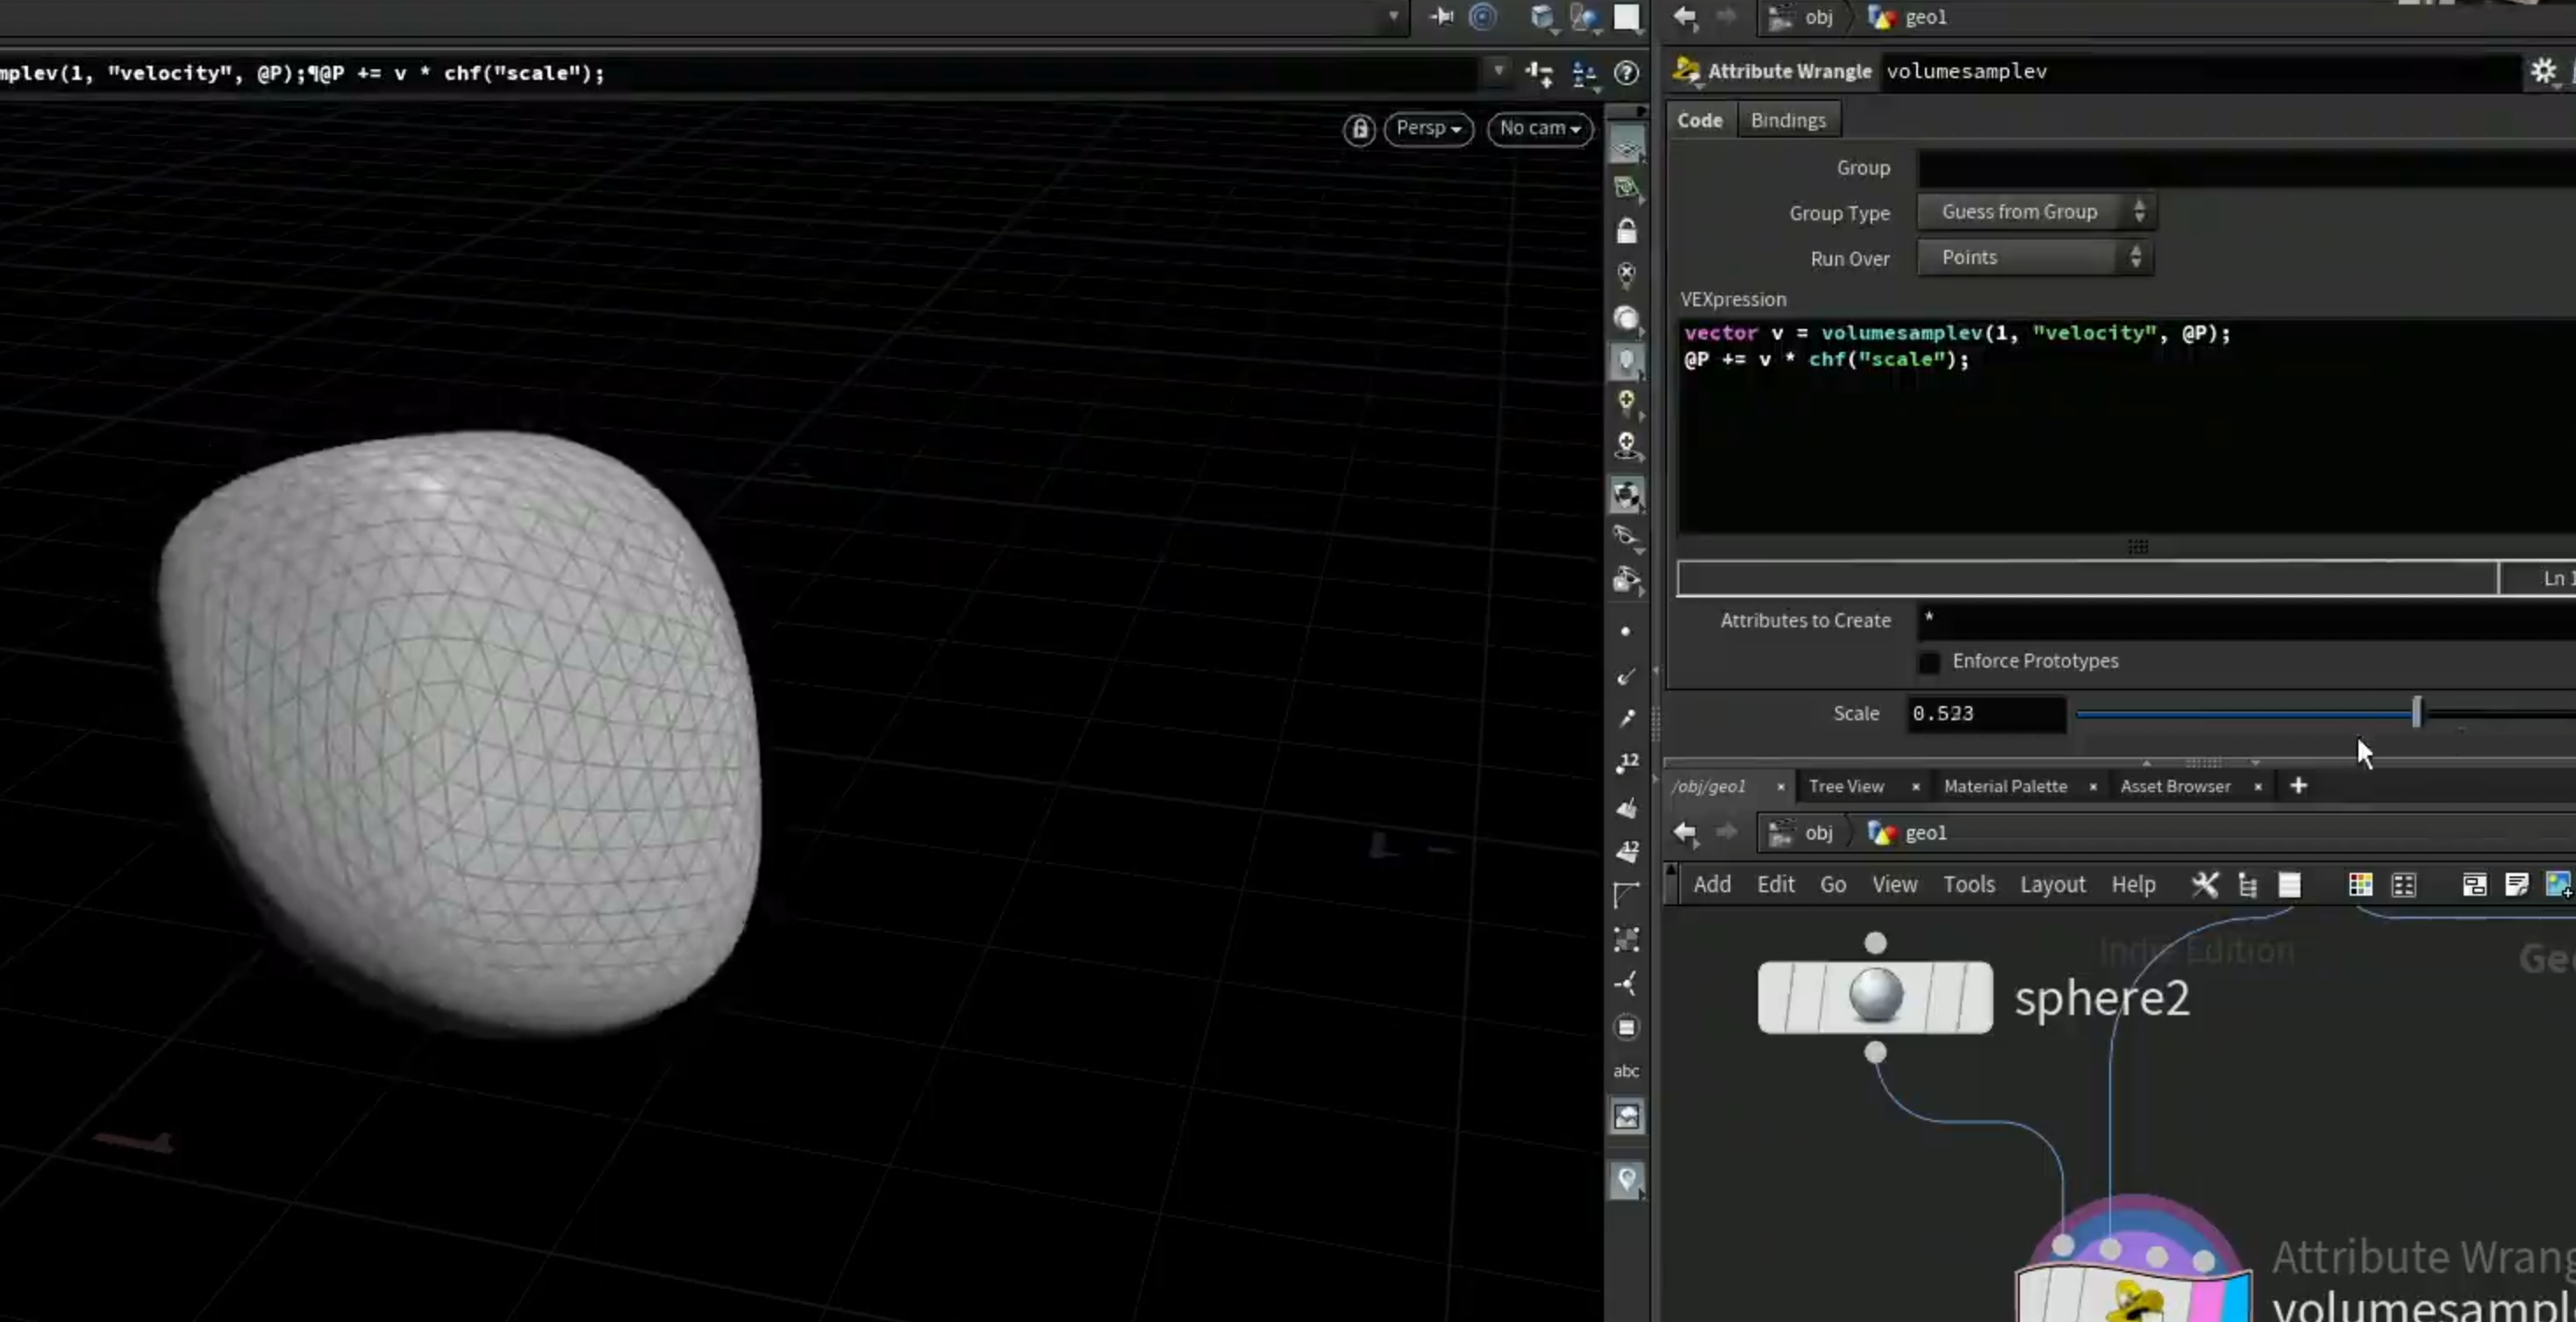Enable the Enforce Prototypes checkbox
Viewport: 2576px width, 1322px height.
coord(1929,662)
